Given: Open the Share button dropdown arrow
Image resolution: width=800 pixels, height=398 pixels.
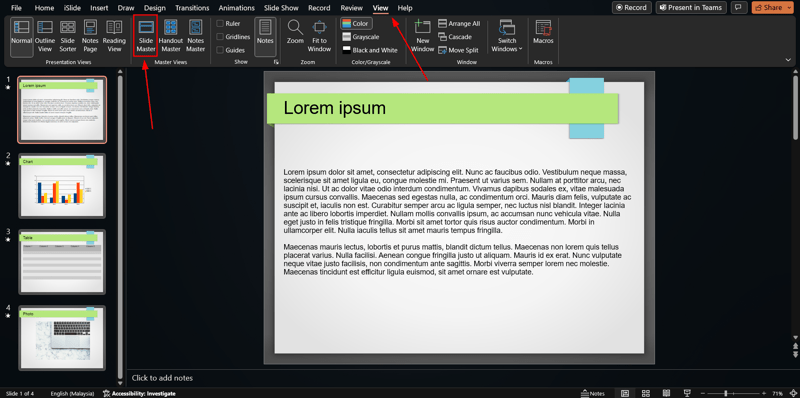Looking at the screenshot, I should [790, 8].
